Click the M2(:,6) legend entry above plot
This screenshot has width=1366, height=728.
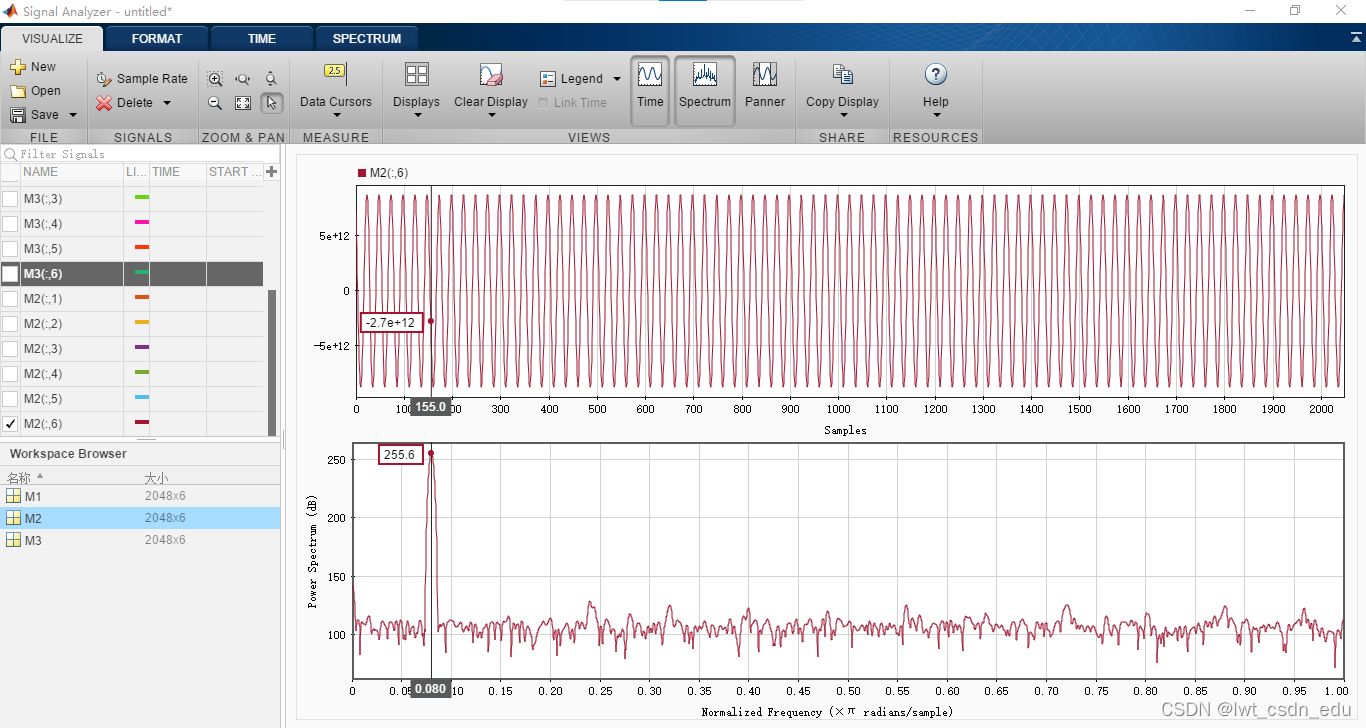click(x=383, y=173)
